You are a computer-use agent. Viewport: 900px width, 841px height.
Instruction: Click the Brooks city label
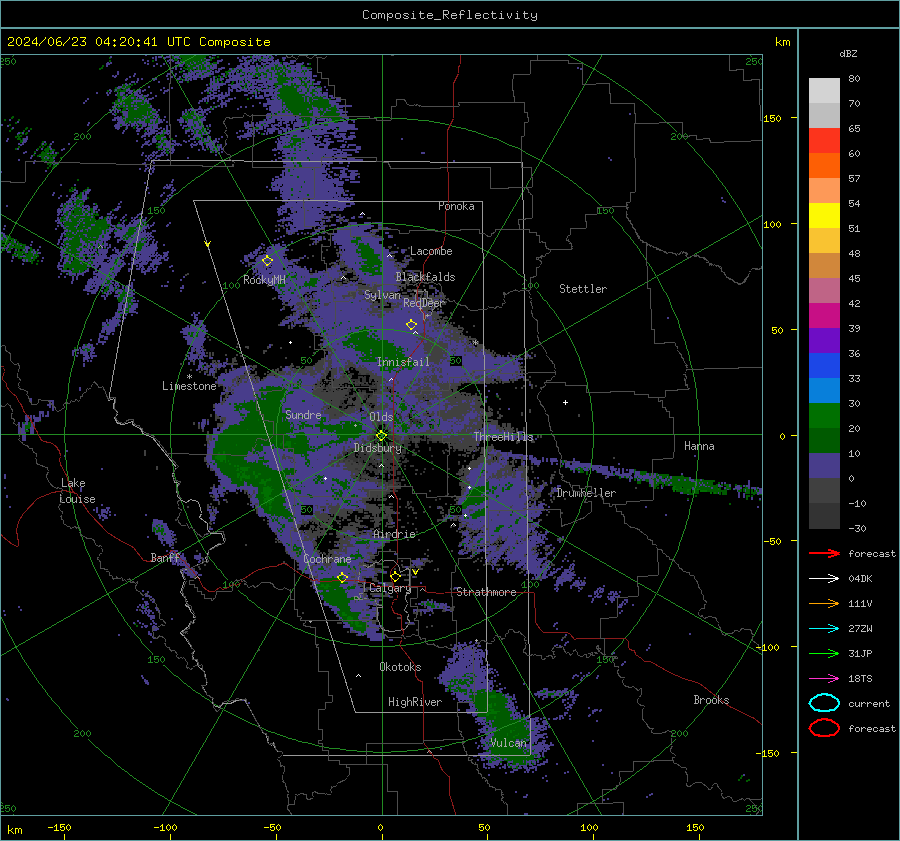[711, 700]
